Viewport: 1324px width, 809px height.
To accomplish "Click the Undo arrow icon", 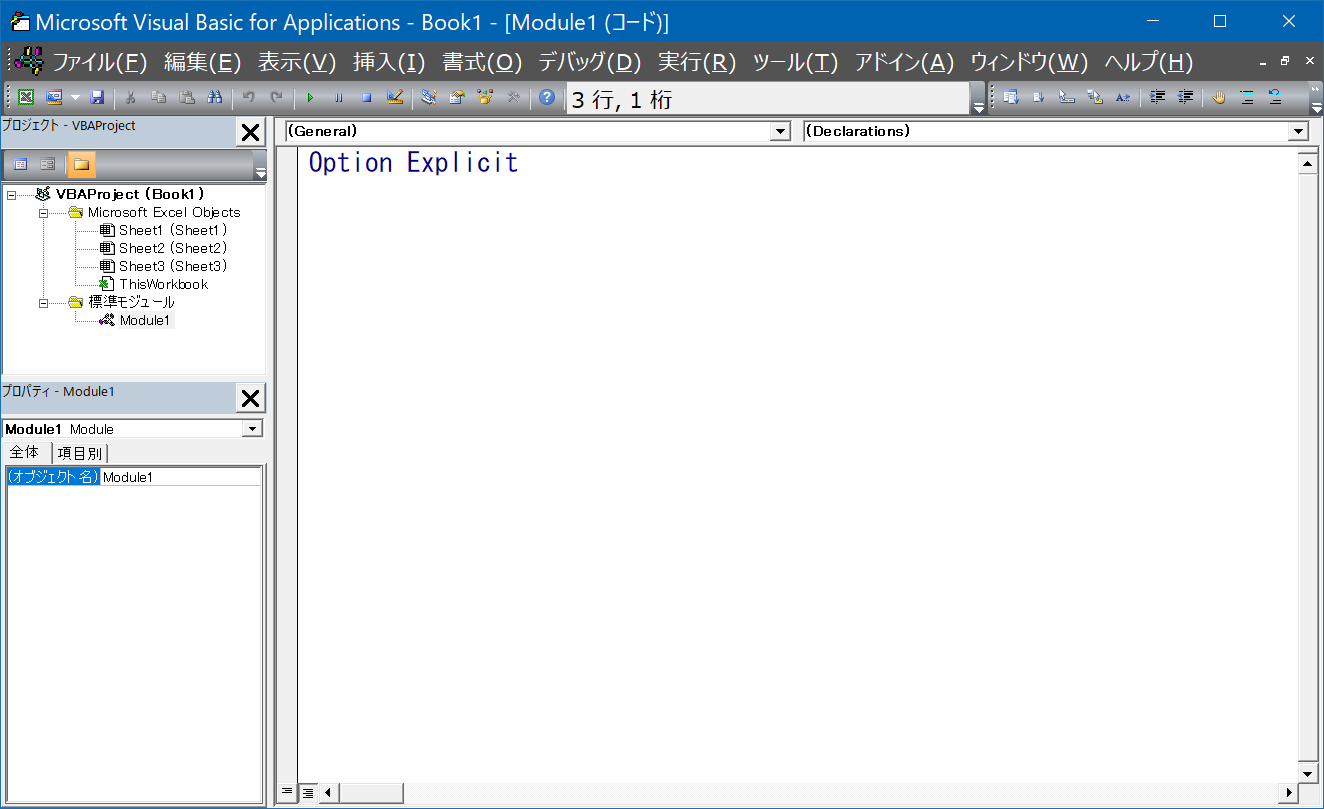I will (248, 97).
